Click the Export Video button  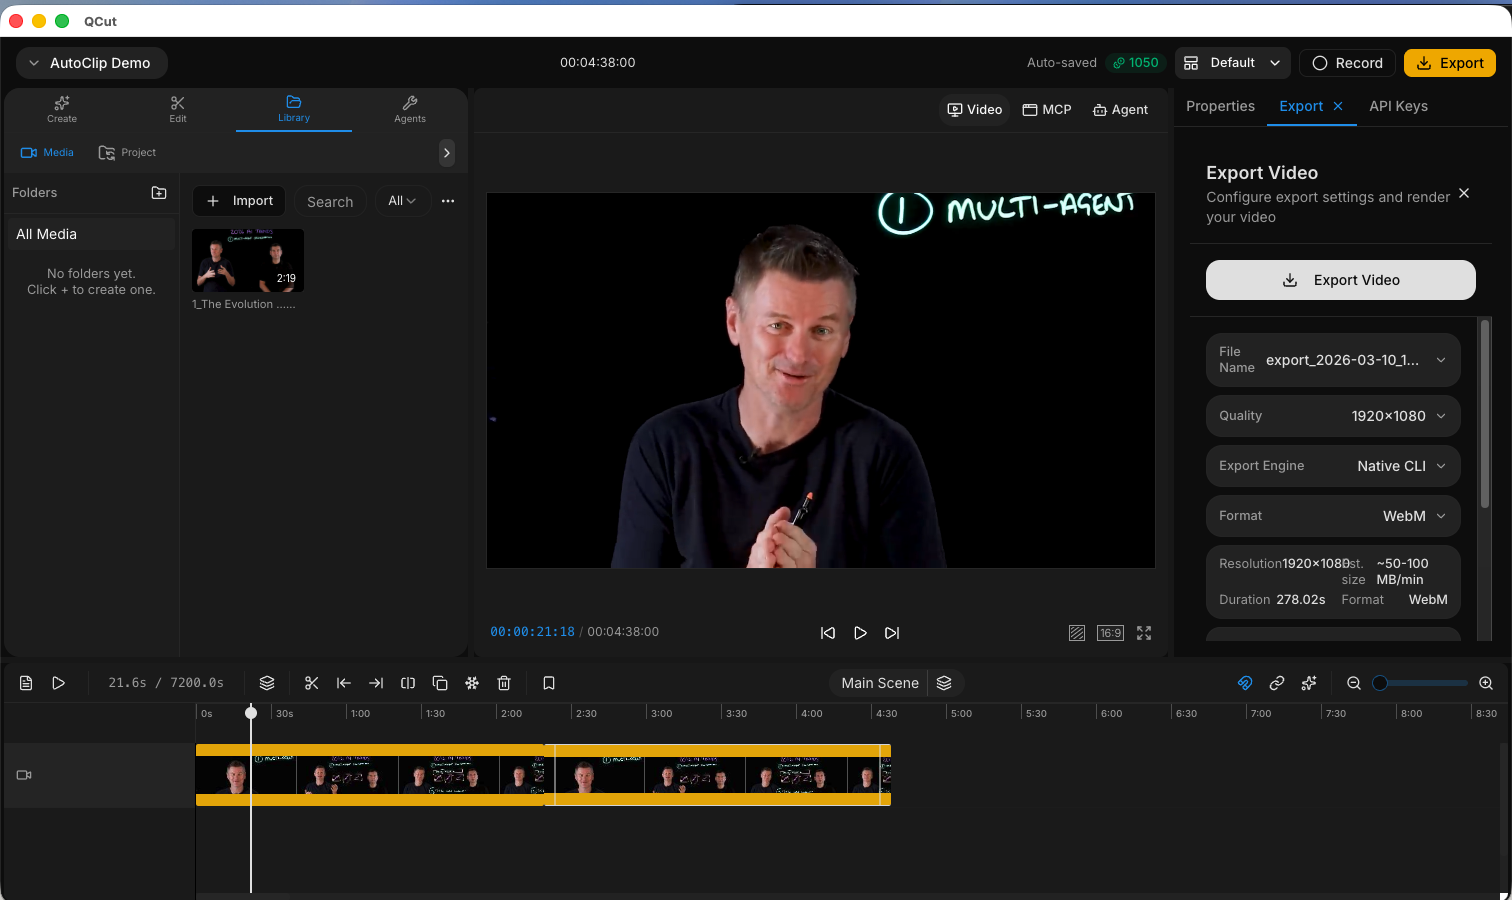click(x=1340, y=280)
